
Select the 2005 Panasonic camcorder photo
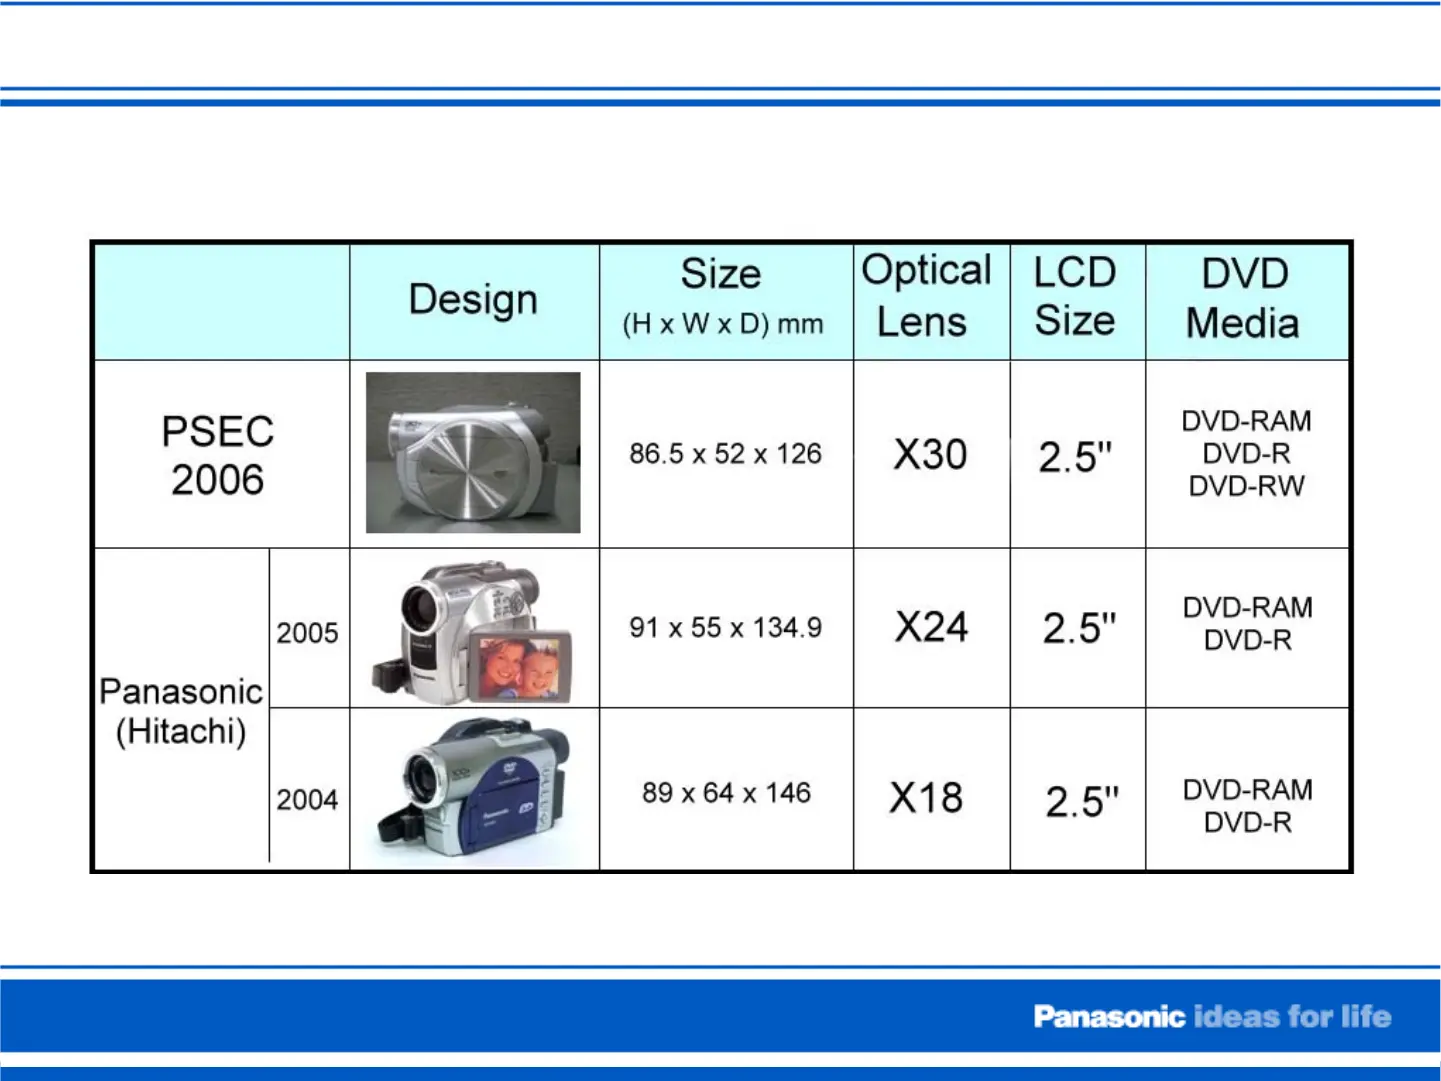472,631
